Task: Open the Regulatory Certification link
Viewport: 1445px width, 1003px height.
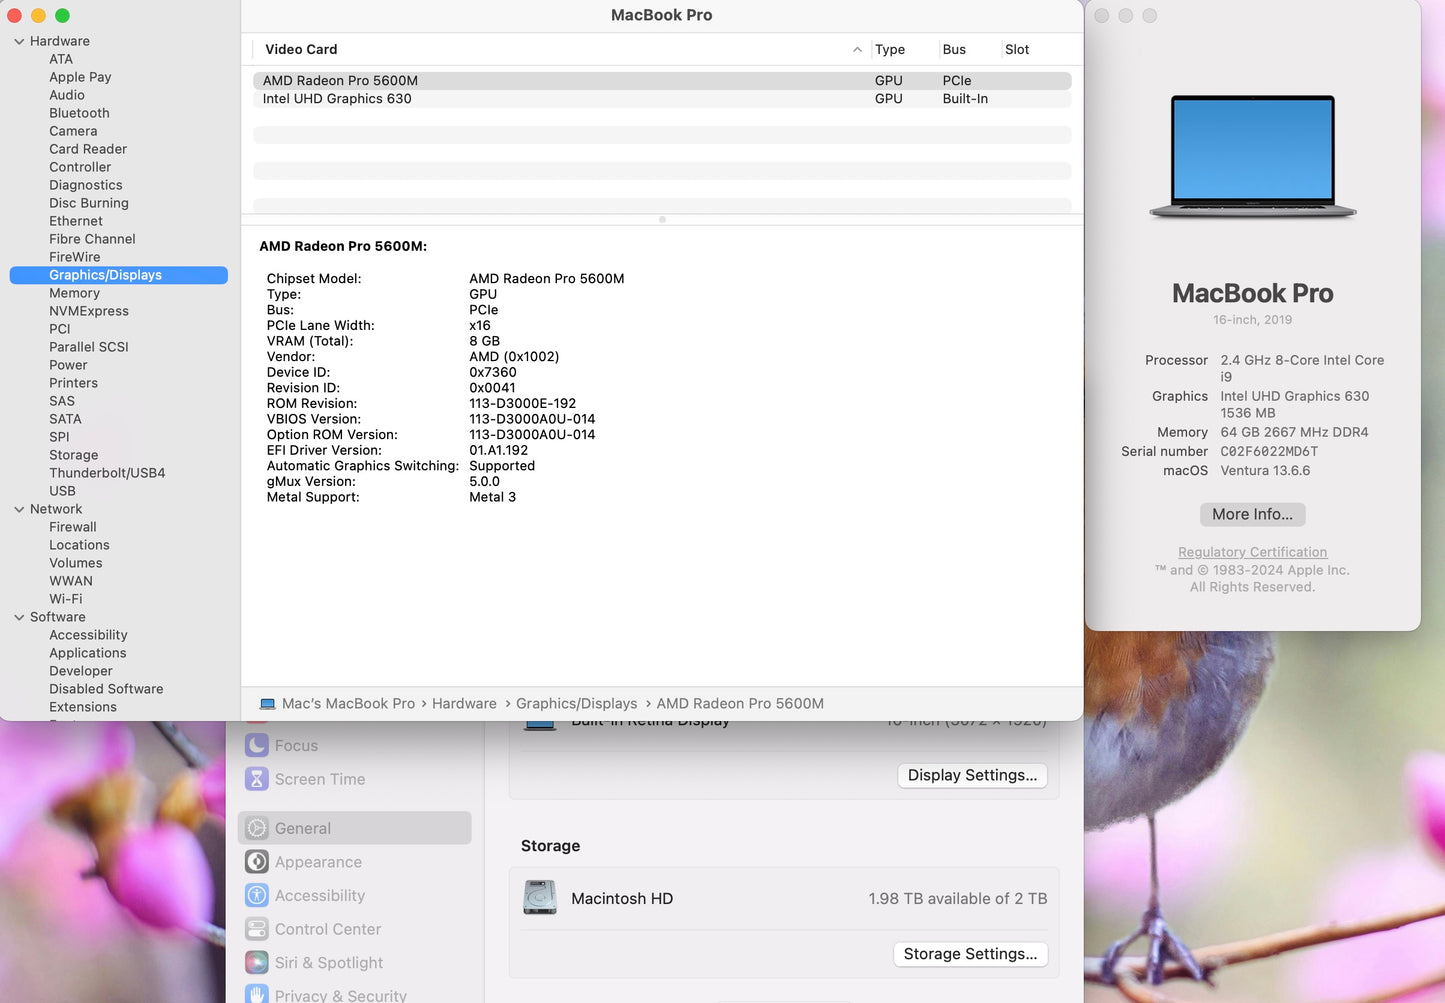Action: [x=1252, y=551]
